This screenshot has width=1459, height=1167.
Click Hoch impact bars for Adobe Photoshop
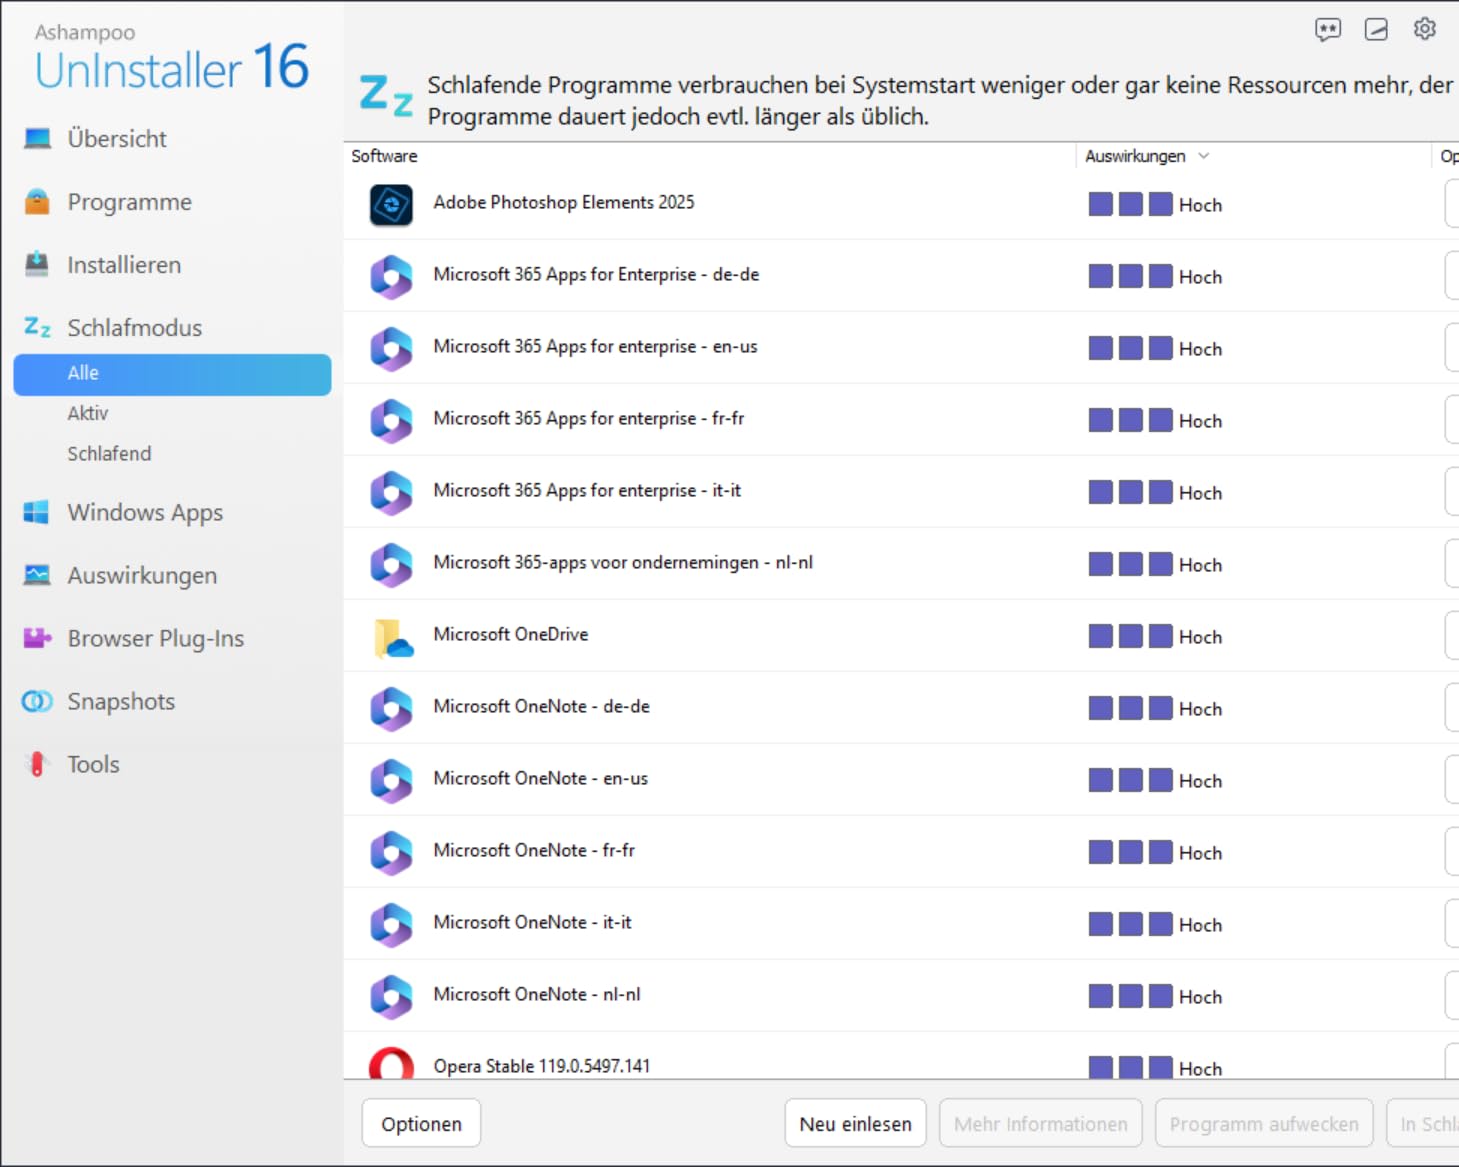click(x=1131, y=205)
